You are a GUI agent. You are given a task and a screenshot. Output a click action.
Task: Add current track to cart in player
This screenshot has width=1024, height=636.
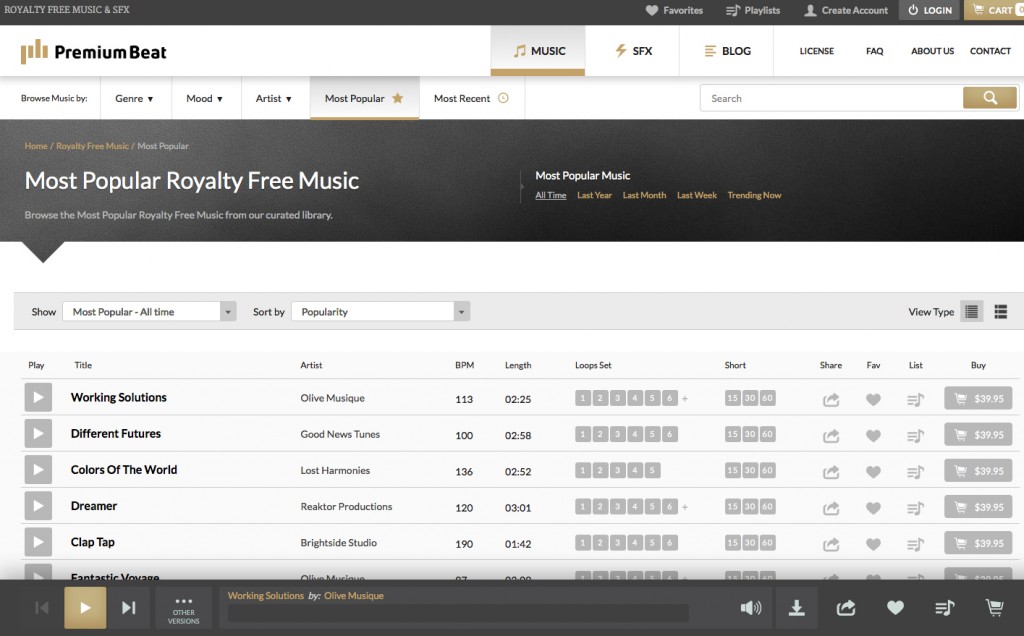994,608
